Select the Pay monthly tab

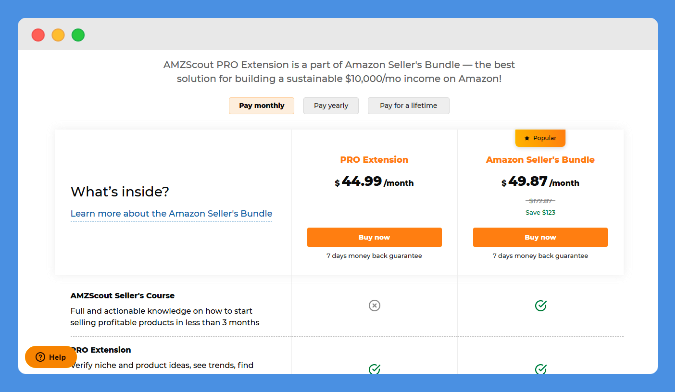[x=261, y=105]
